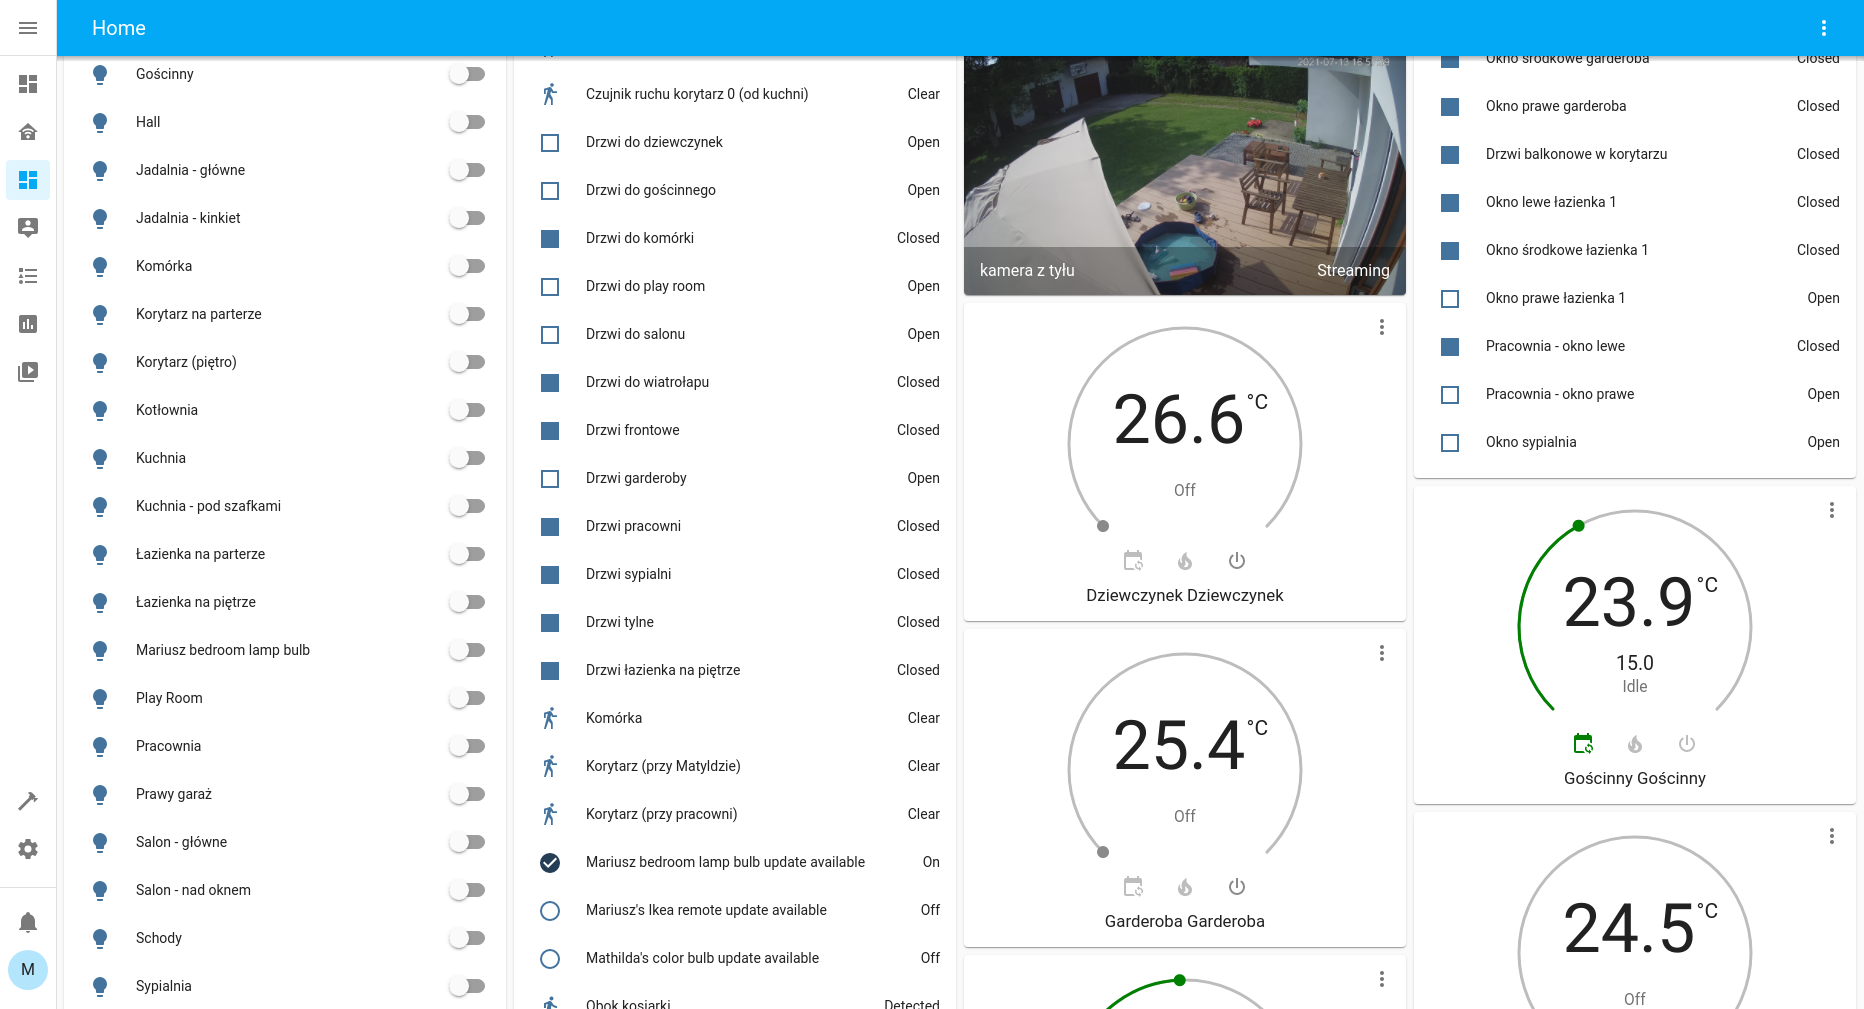Enable the Sypialnia light toggle

click(467, 986)
